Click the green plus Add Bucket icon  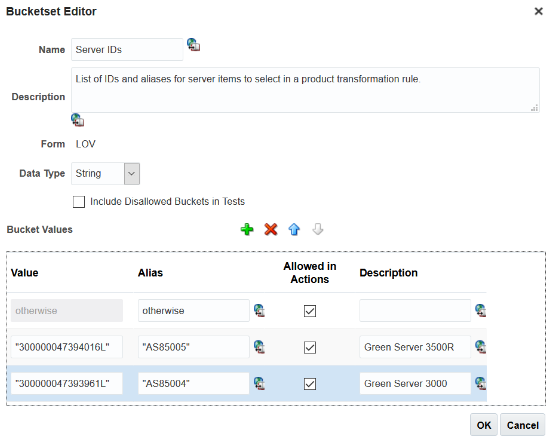coord(247,229)
